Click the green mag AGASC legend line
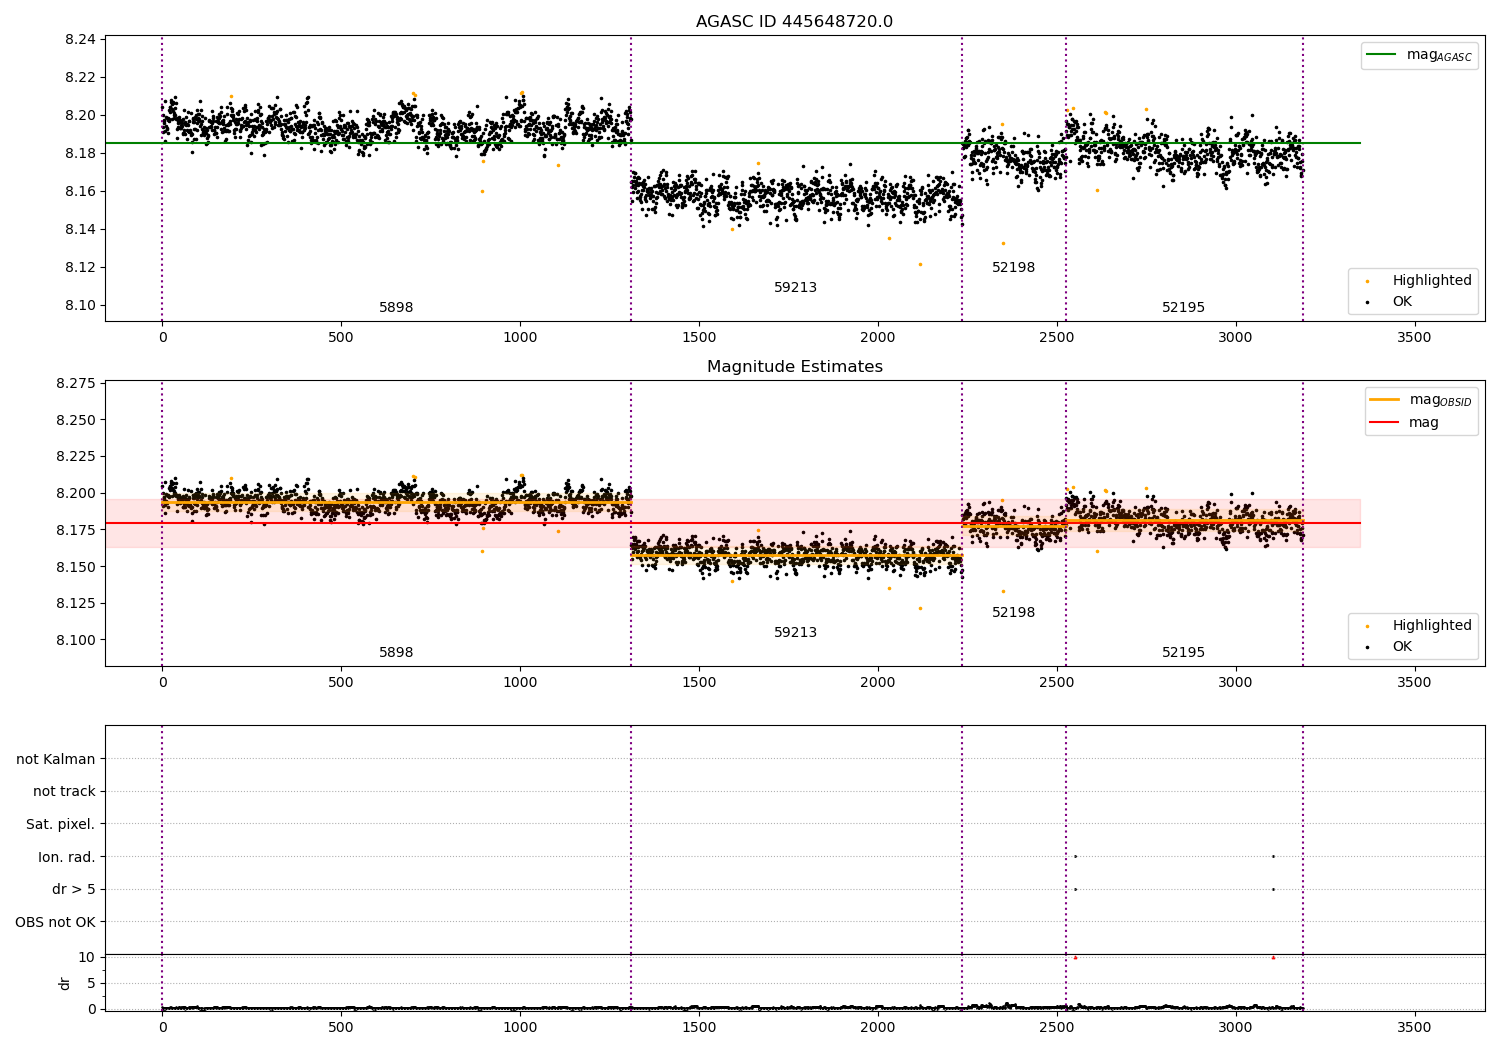The image size is (1500, 1050). tap(1383, 55)
